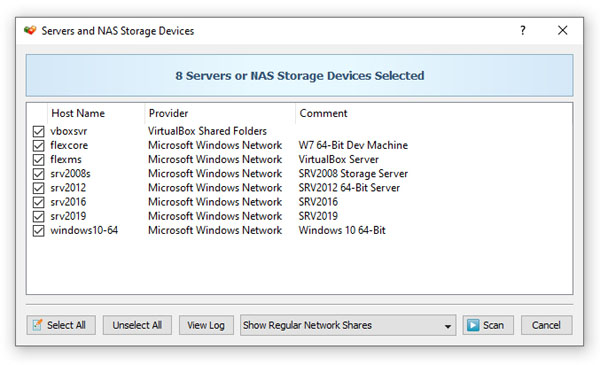Open the View Log button
This screenshot has height=365, width=600.
tap(206, 325)
